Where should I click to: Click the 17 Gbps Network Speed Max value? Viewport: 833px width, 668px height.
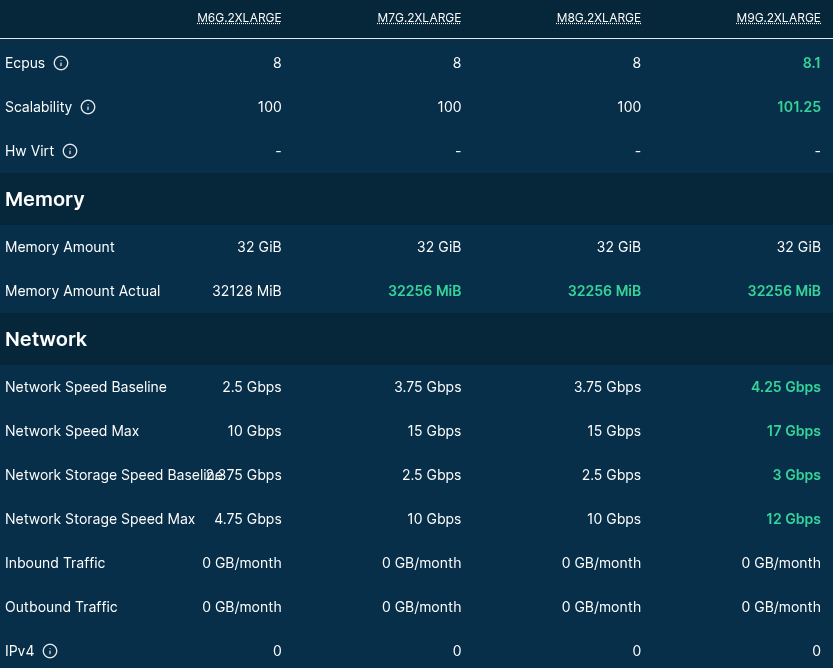794,431
